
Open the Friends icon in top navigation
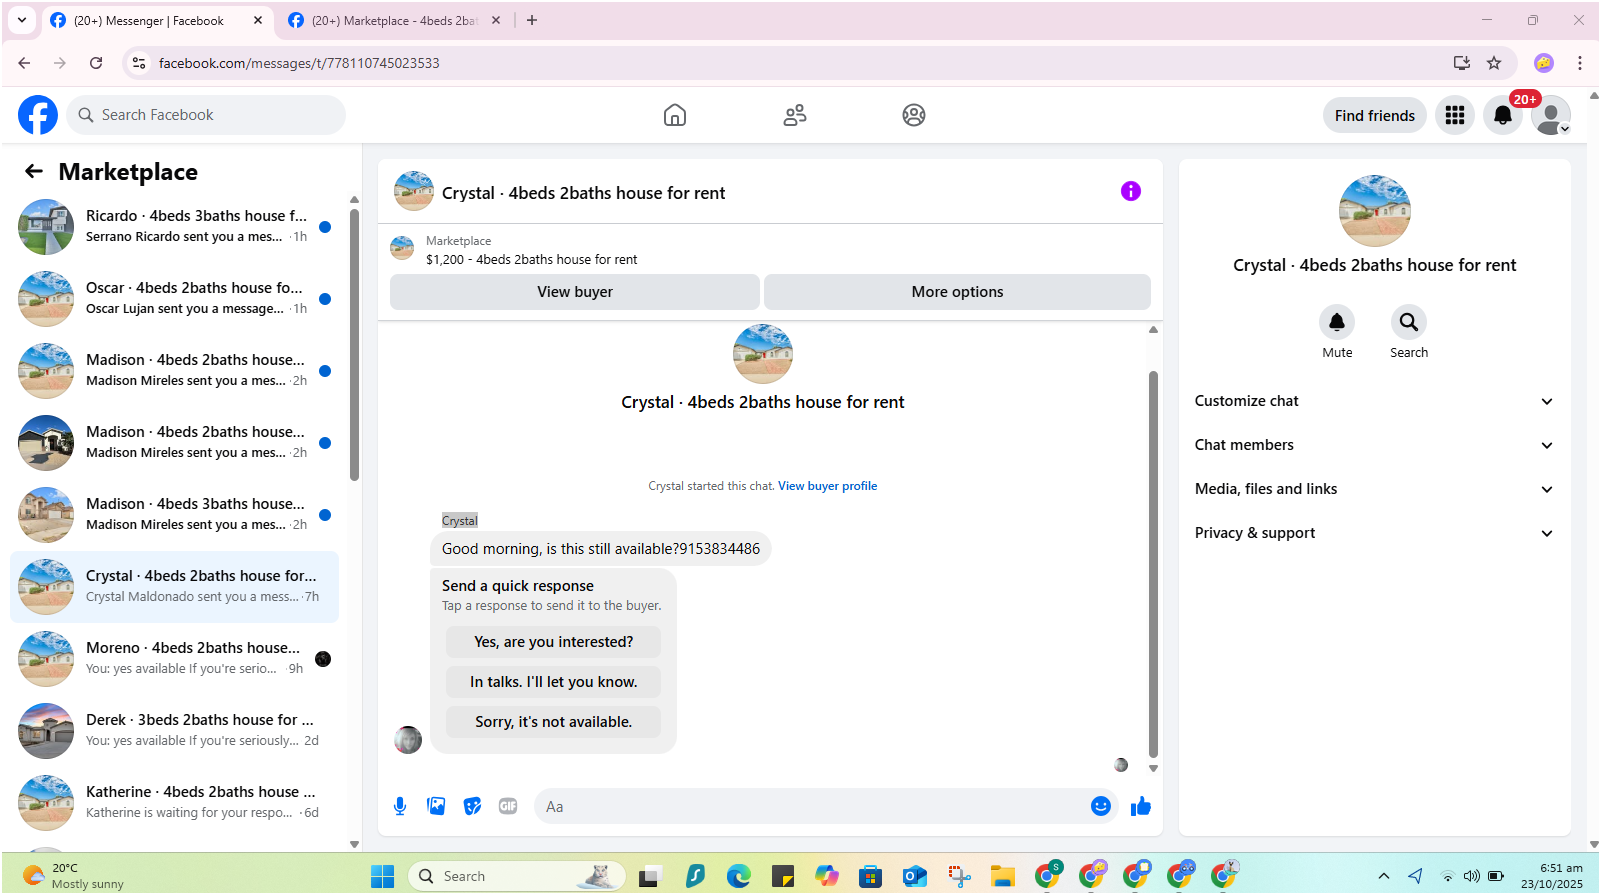[x=795, y=115]
